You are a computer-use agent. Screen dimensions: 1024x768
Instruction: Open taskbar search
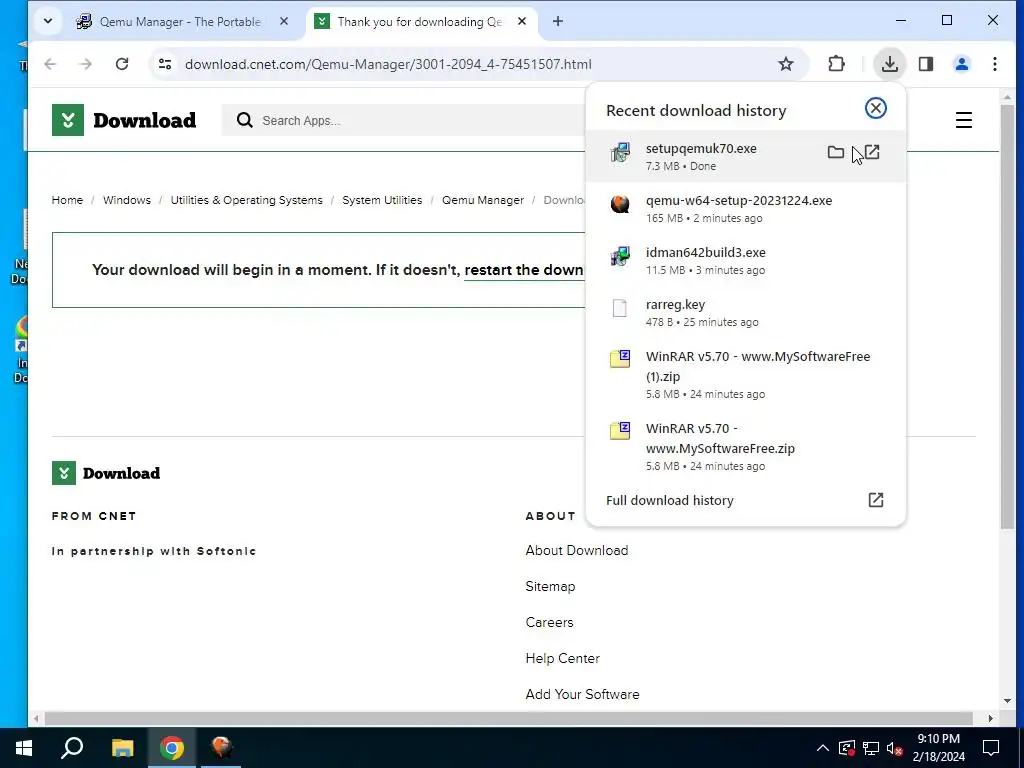pos(72,748)
